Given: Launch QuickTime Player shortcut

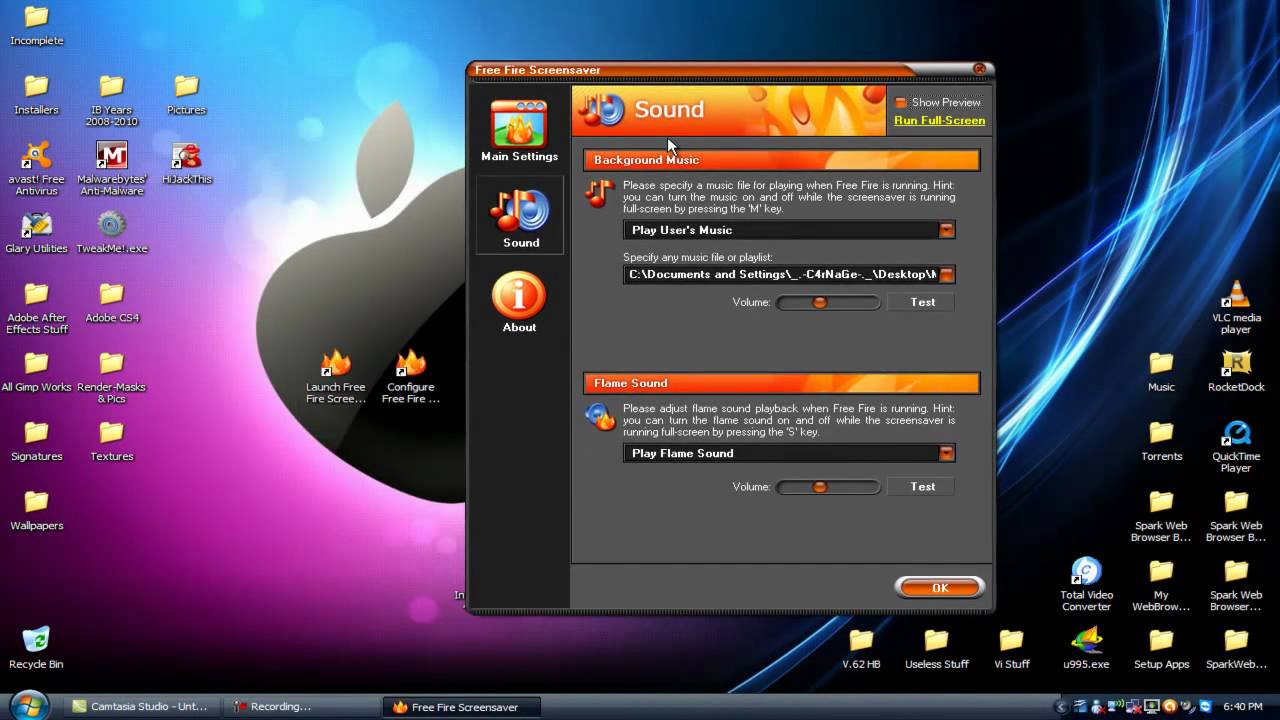Looking at the screenshot, I should click(1237, 445).
